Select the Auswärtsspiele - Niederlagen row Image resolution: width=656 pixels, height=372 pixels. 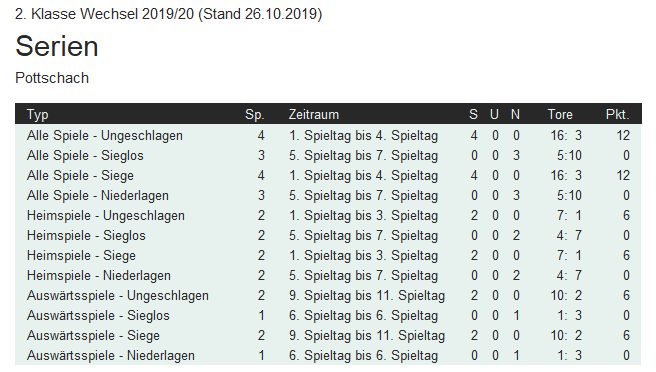click(328, 355)
